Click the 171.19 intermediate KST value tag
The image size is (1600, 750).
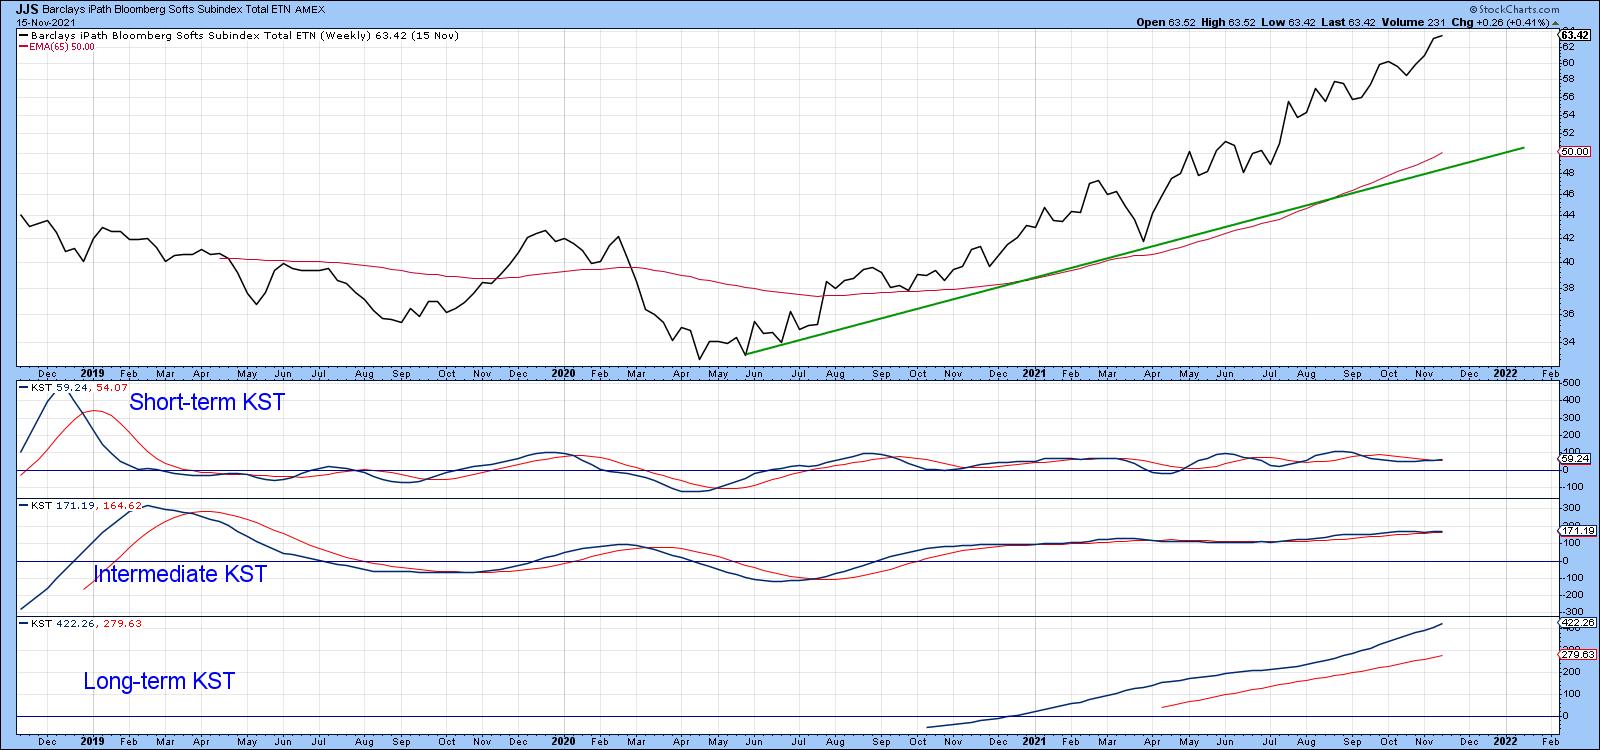pos(1574,531)
